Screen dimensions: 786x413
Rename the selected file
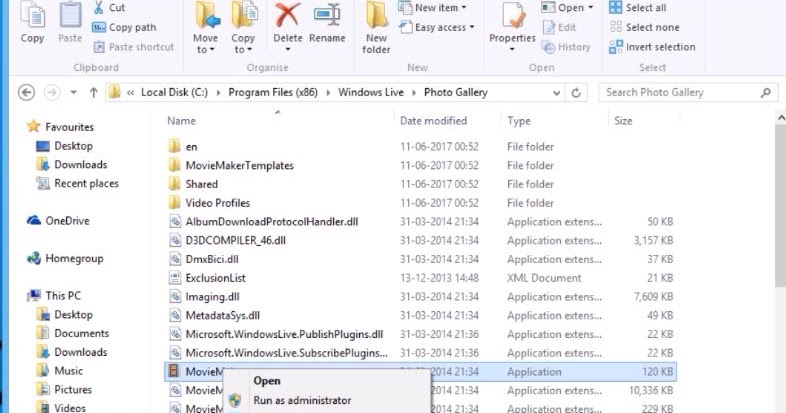(327, 24)
